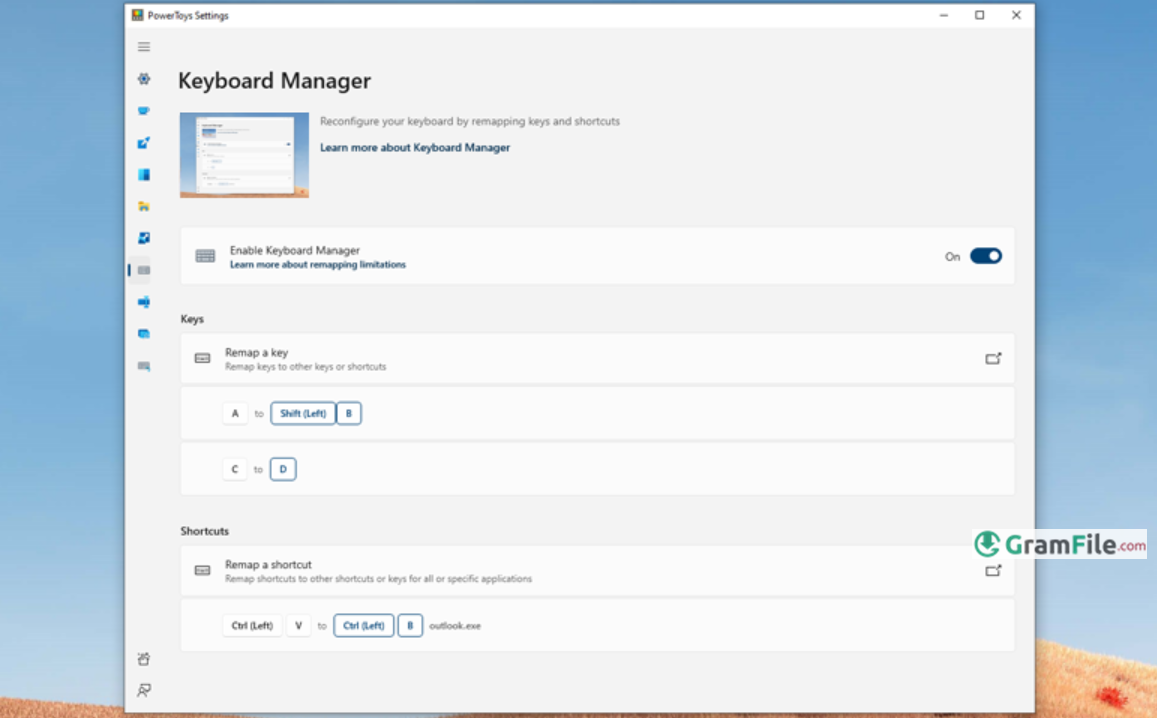Click the source Ctrl (Left) shortcut key
This screenshot has width=1157, height=718.
click(252, 626)
